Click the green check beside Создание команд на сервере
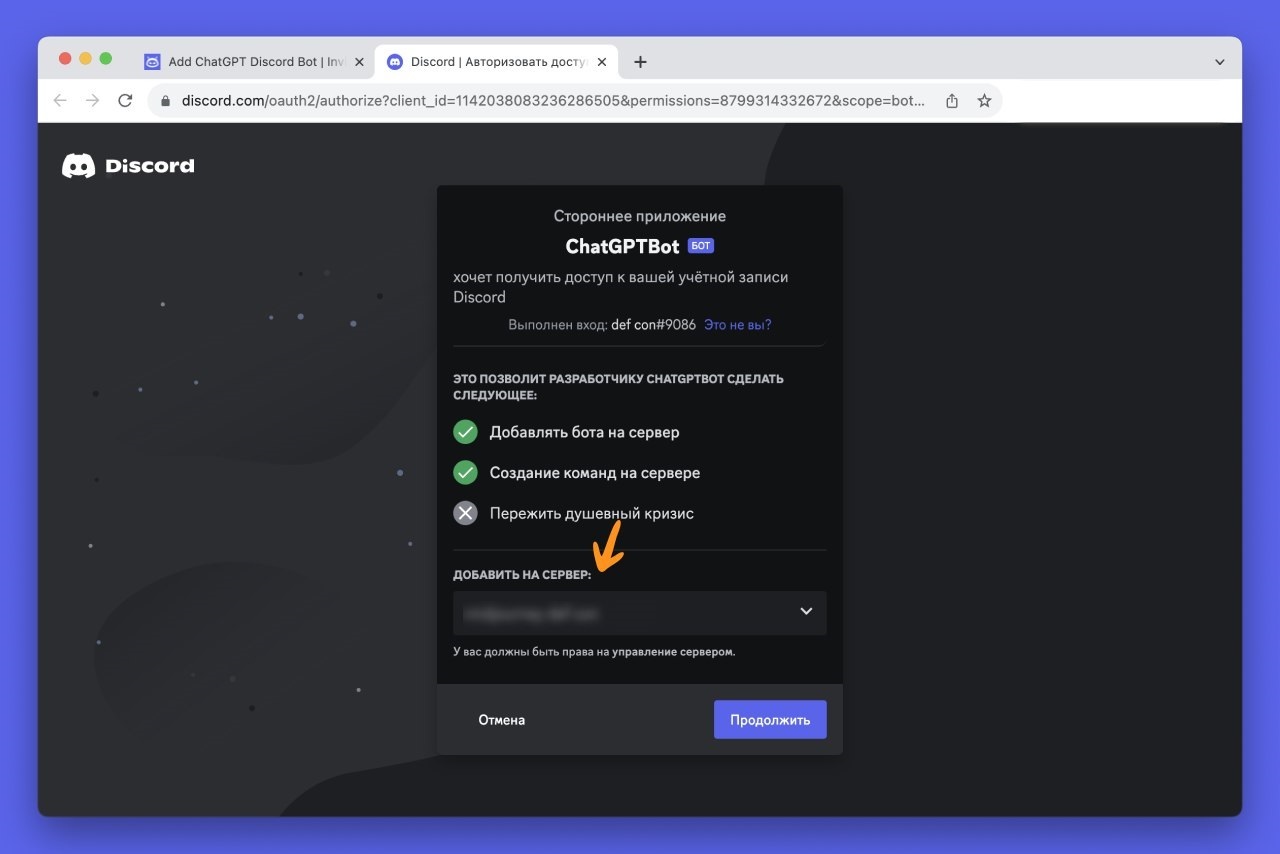 click(465, 472)
